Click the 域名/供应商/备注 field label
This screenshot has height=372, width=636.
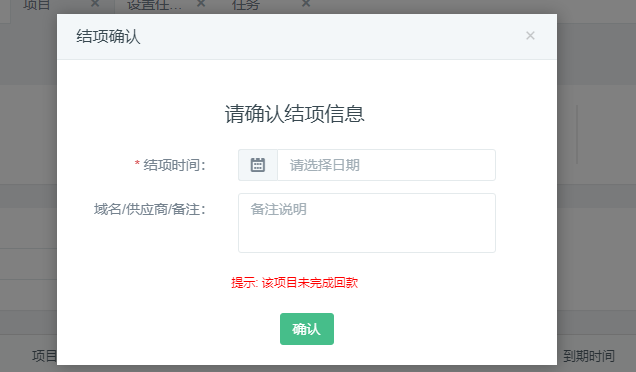click(150, 209)
